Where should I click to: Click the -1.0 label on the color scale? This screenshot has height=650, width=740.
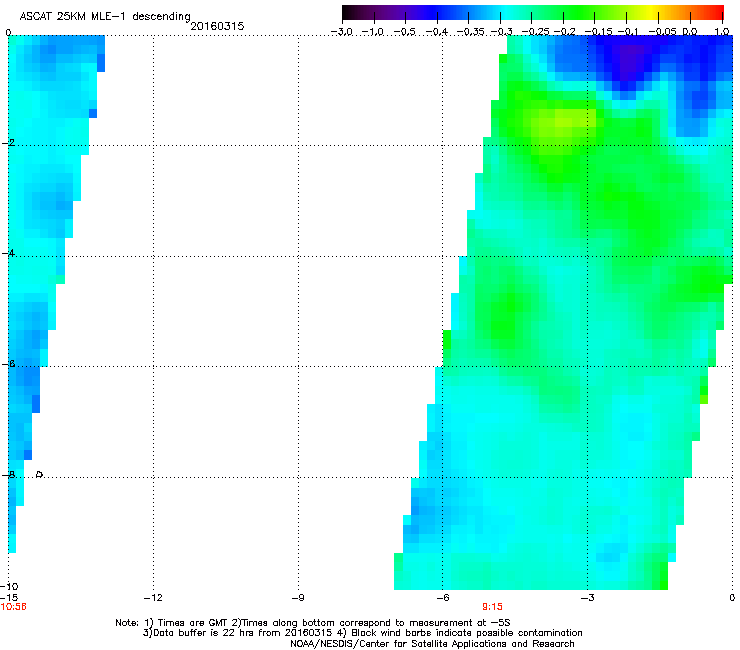[x=372, y=32]
